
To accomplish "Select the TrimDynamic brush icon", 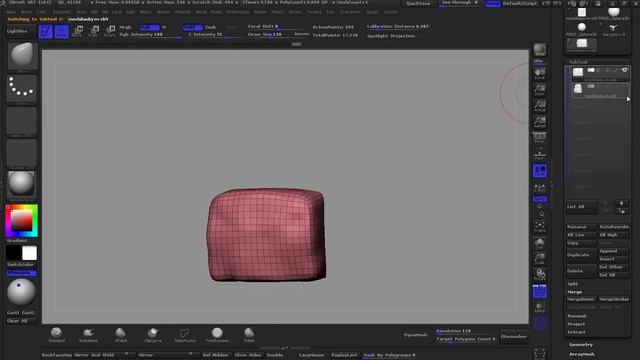I will pyautogui.click(x=217, y=335).
